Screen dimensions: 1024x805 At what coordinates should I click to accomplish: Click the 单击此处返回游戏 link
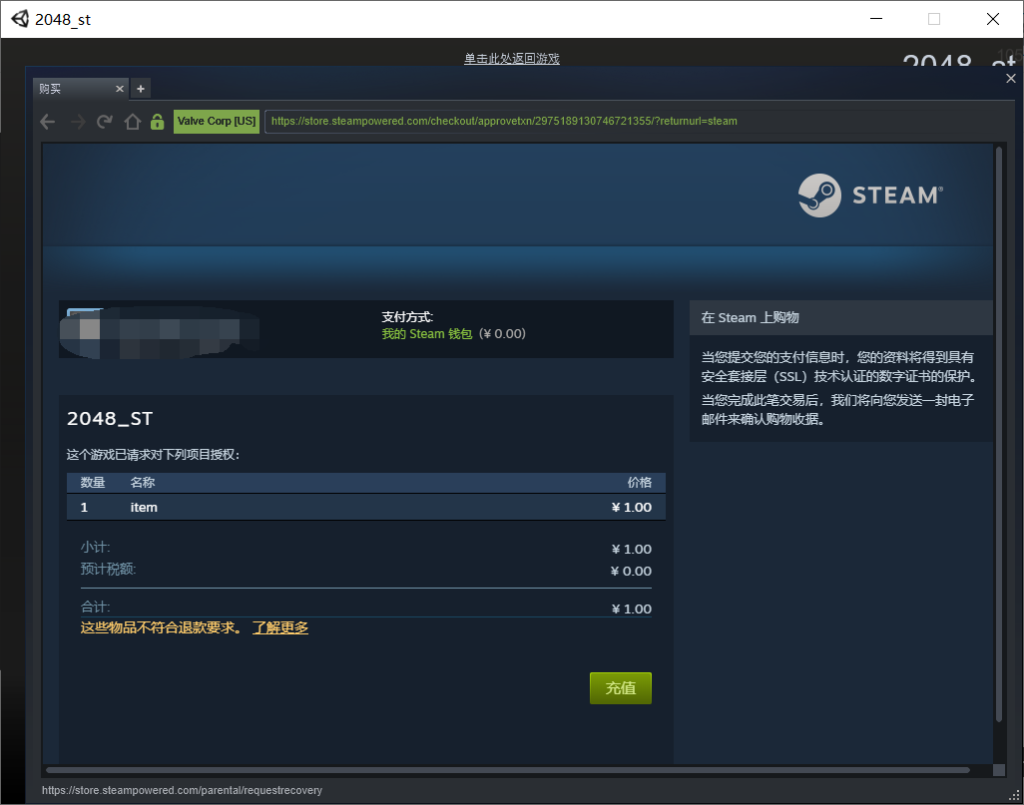pos(511,59)
